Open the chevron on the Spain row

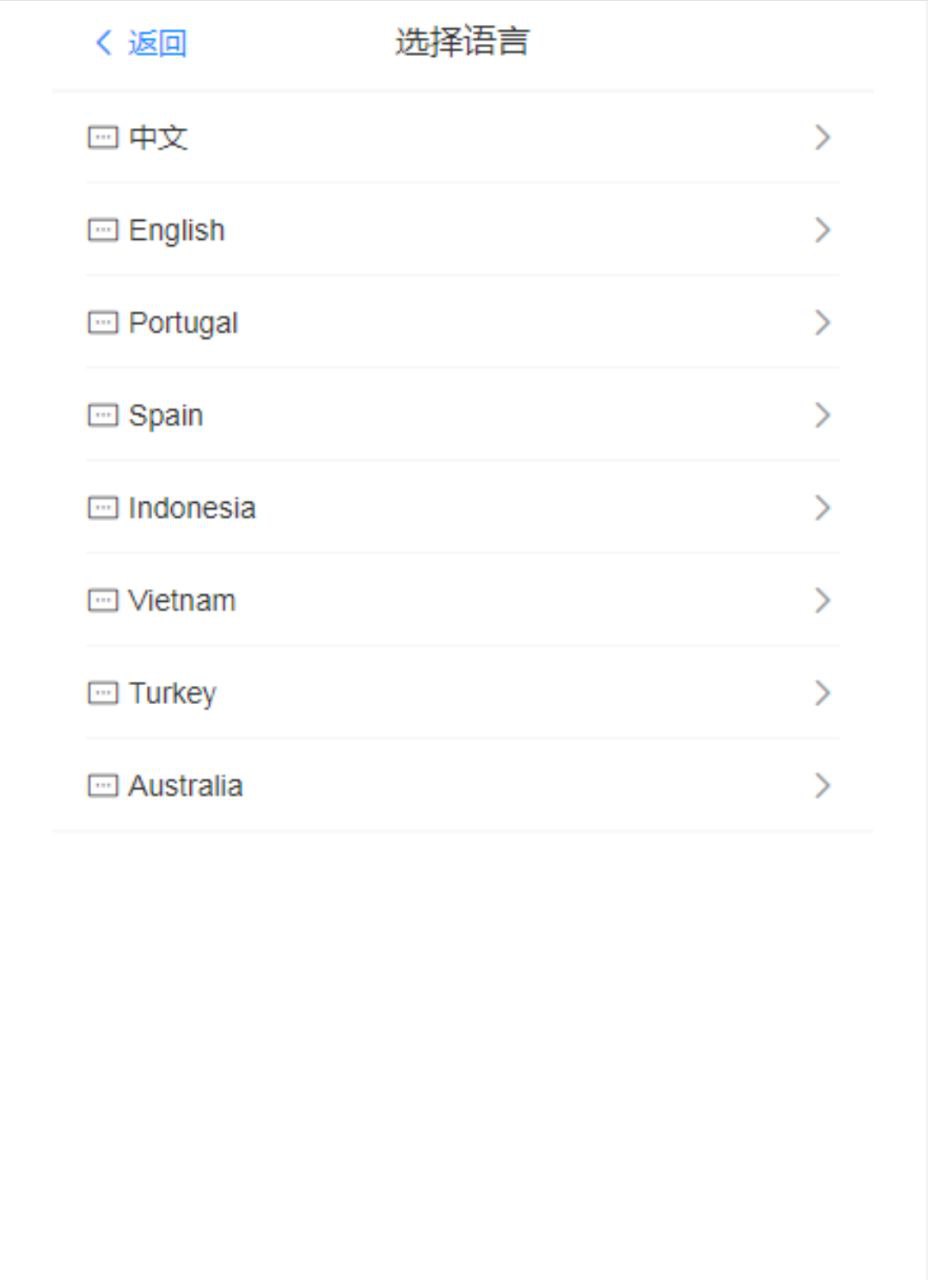tap(822, 416)
